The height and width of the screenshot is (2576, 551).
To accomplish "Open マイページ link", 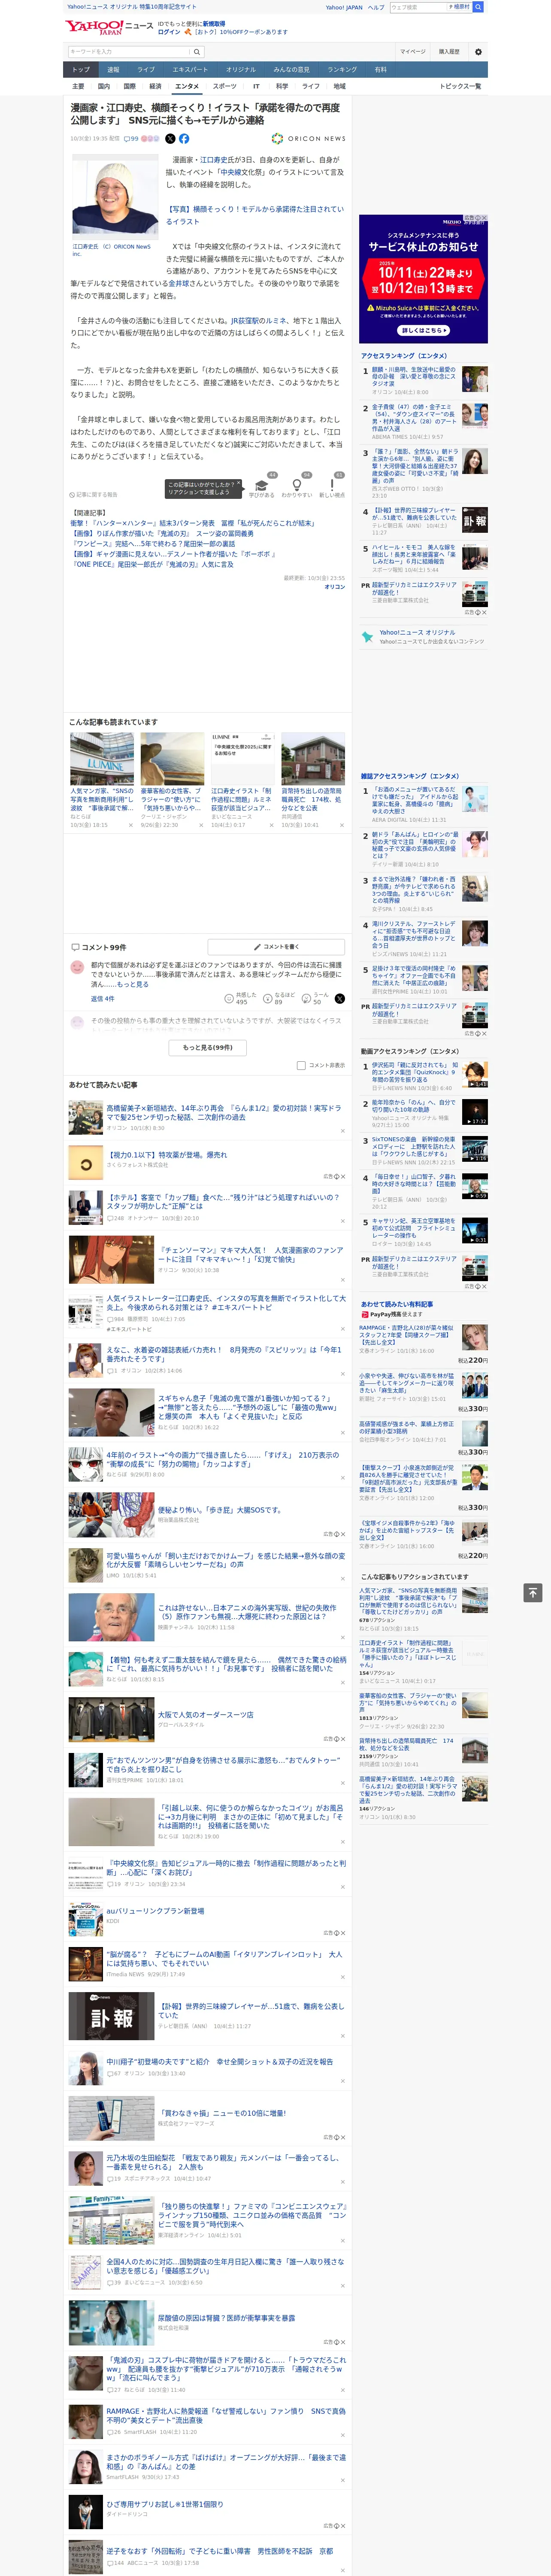I will (x=412, y=52).
